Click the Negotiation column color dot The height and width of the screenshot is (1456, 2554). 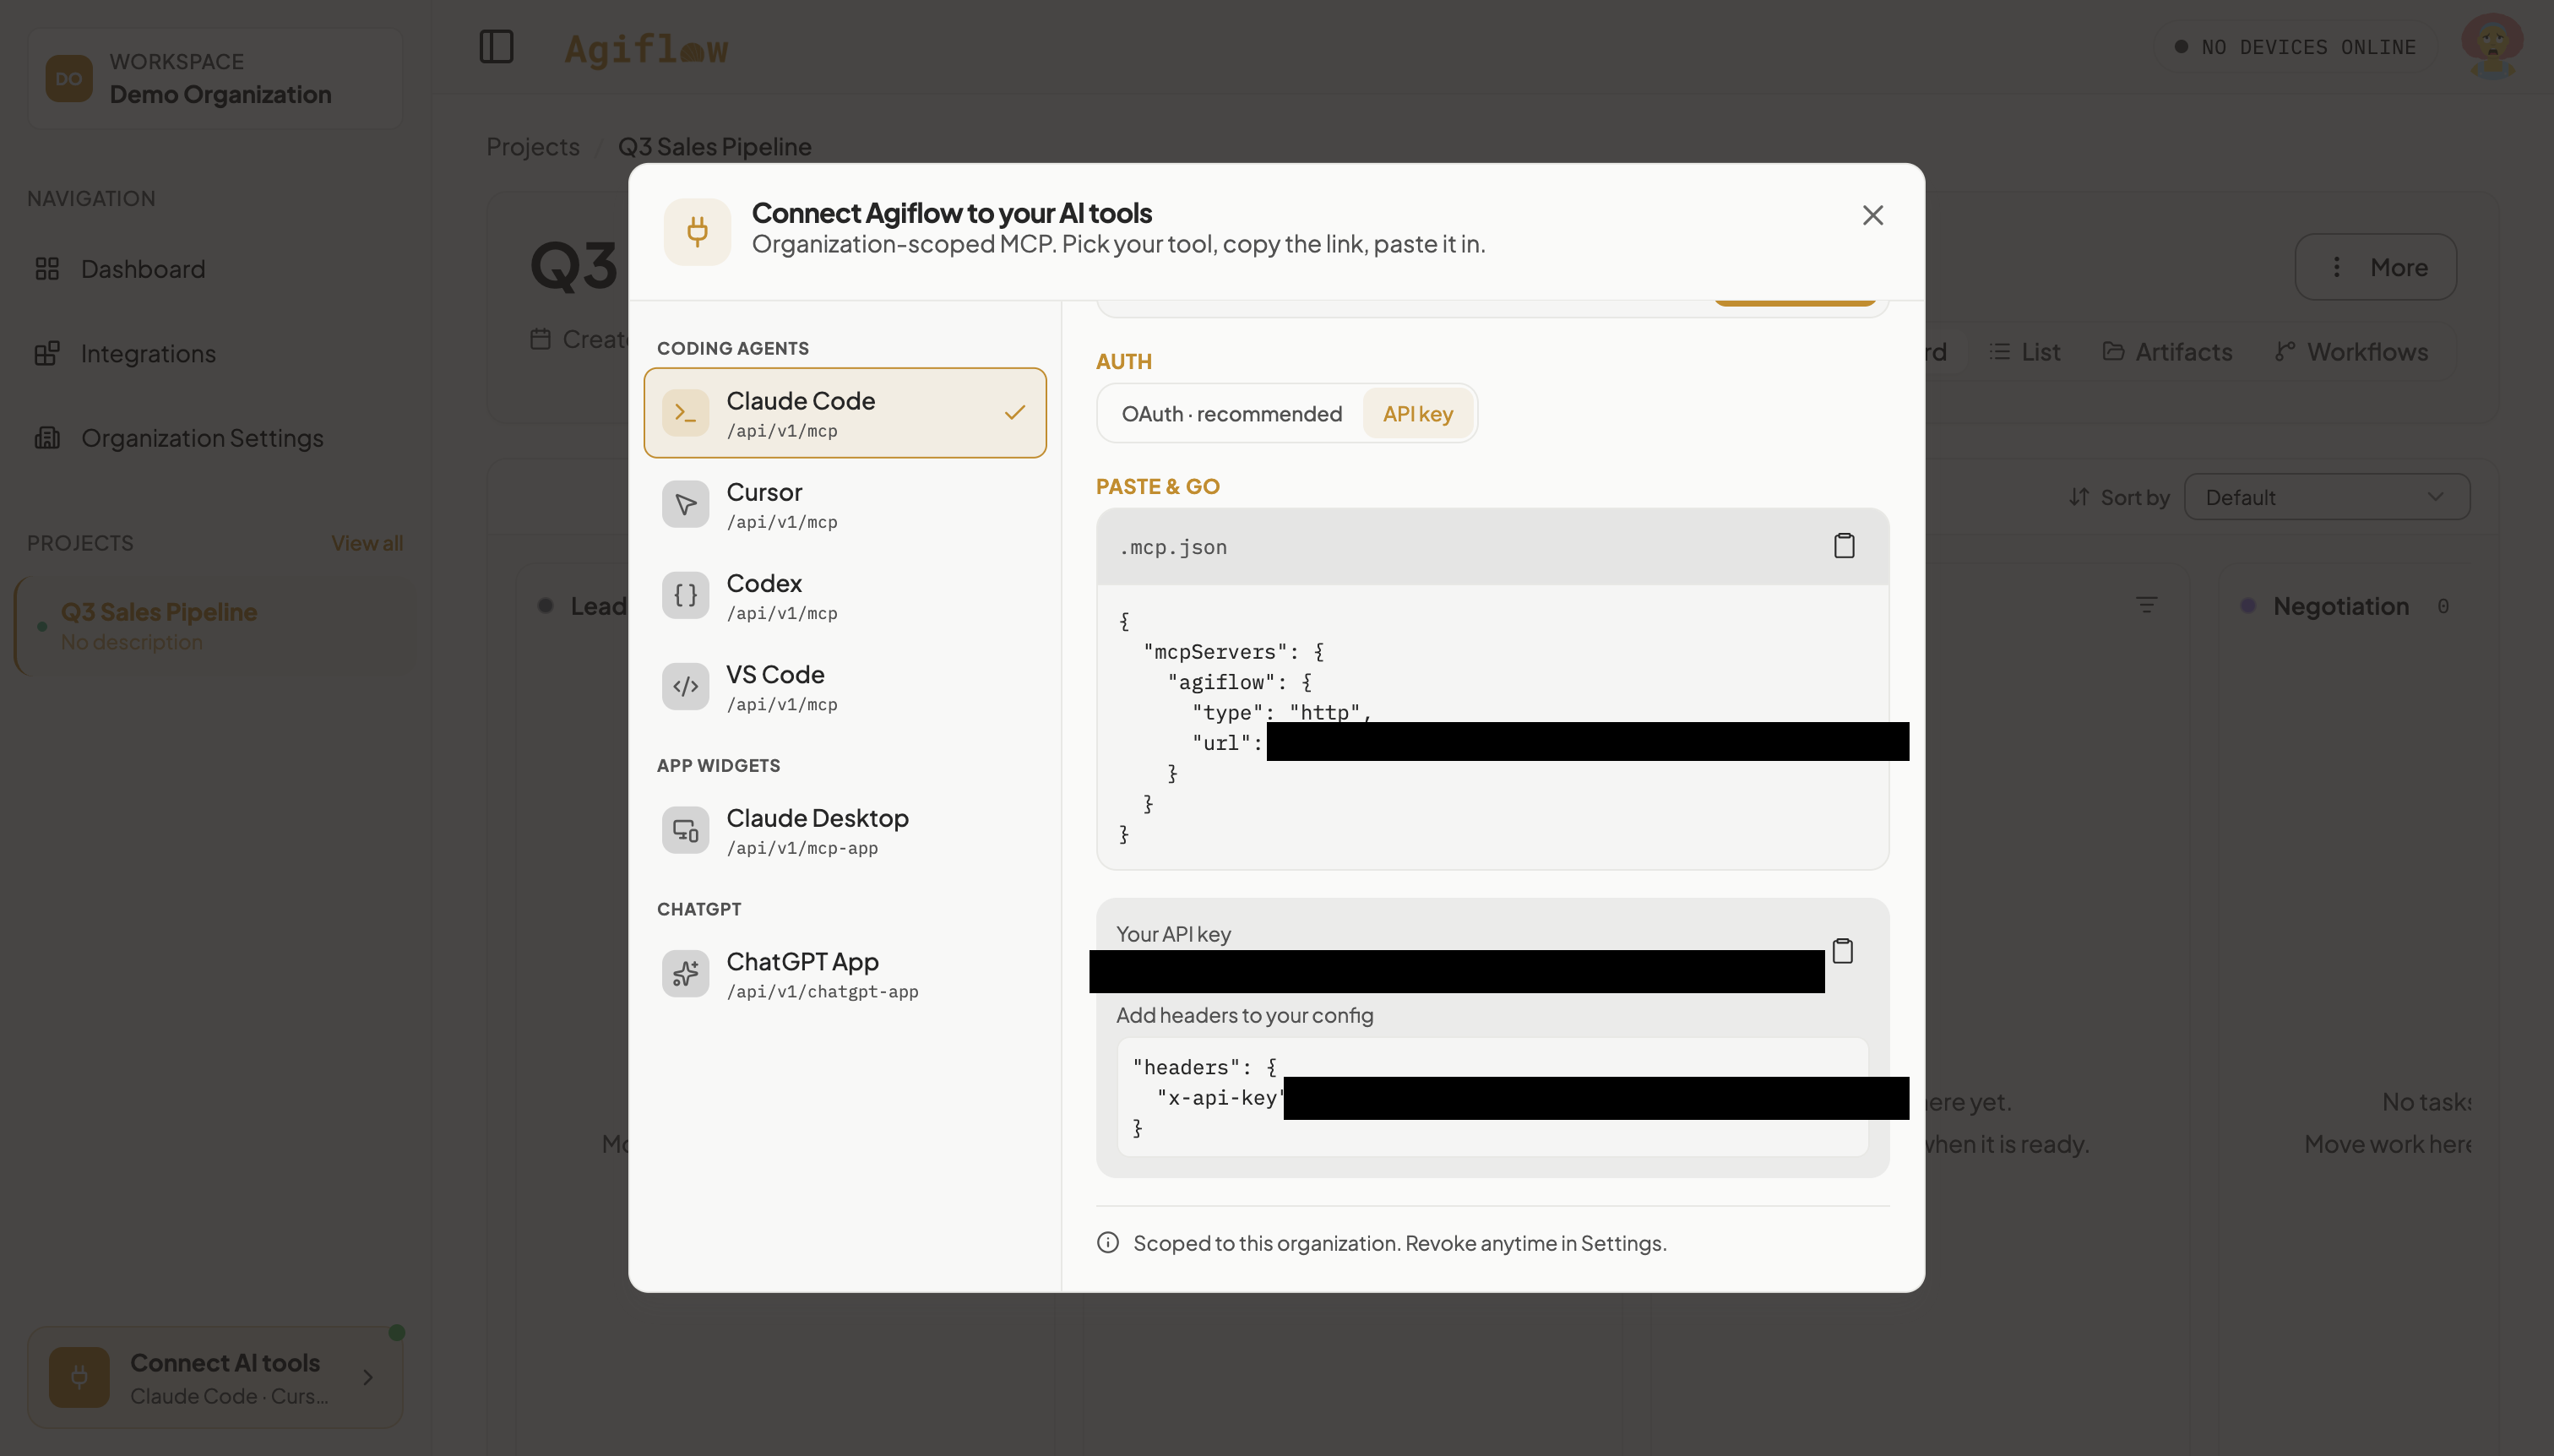click(2248, 605)
